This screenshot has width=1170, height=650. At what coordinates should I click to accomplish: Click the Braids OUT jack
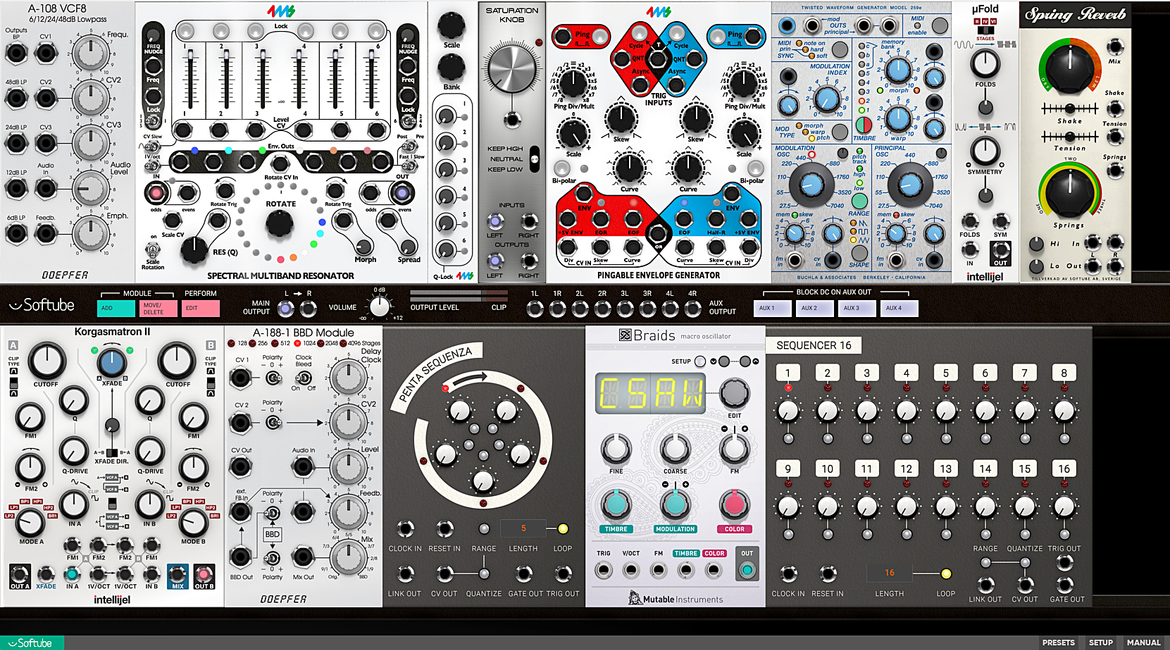pos(747,571)
